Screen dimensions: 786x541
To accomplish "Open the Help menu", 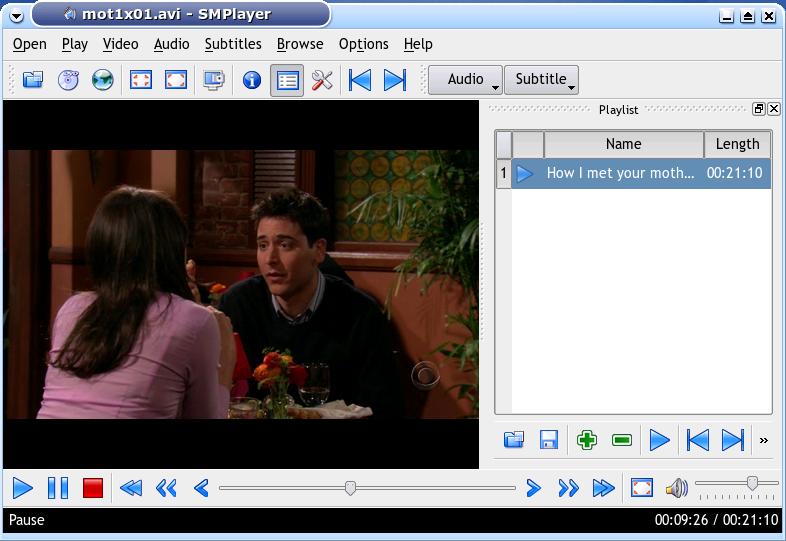I will pyautogui.click(x=418, y=44).
